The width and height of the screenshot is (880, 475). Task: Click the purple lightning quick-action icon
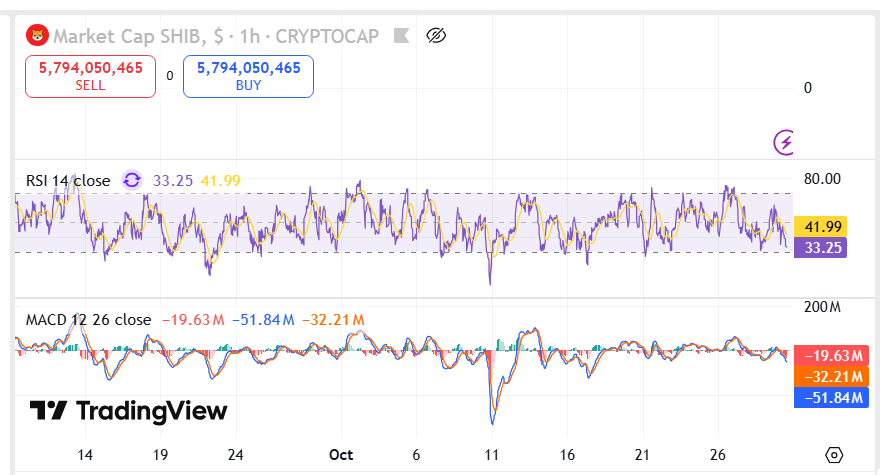click(x=783, y=142)
